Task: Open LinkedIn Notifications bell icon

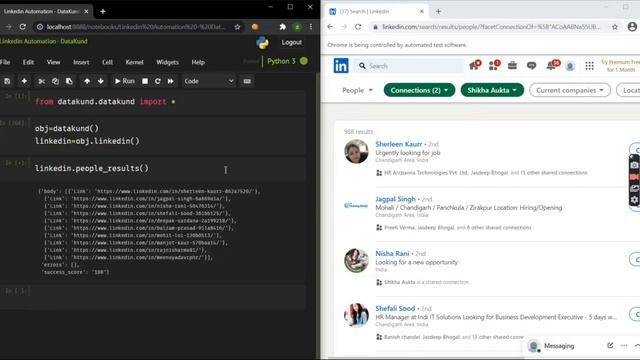Action: point(552,65)
